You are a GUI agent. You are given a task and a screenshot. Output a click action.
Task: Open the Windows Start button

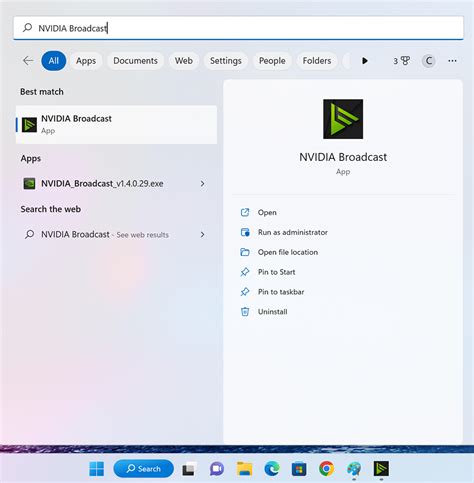click(97, 469)
